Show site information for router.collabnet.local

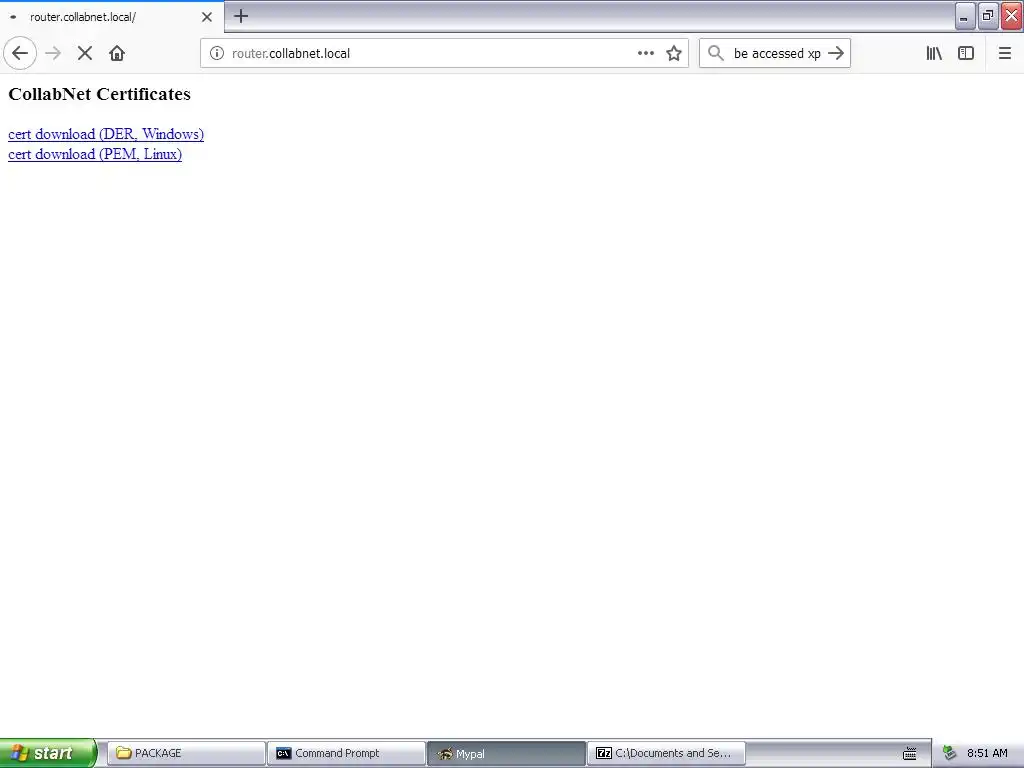pos(217,54)
